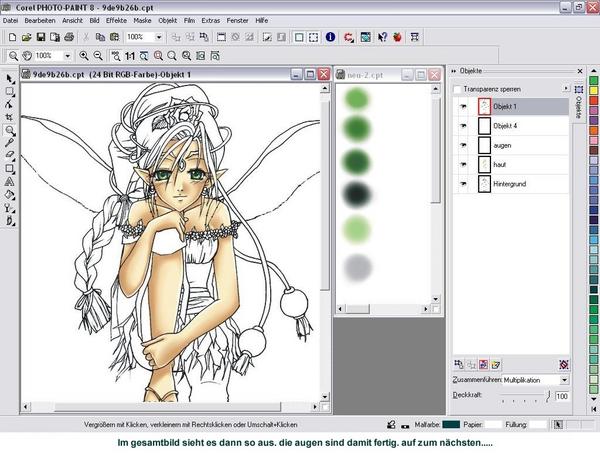The height and width of the screenshot is (454, 600).
Task: Select the haut layer row
Action: pos(511,165)
